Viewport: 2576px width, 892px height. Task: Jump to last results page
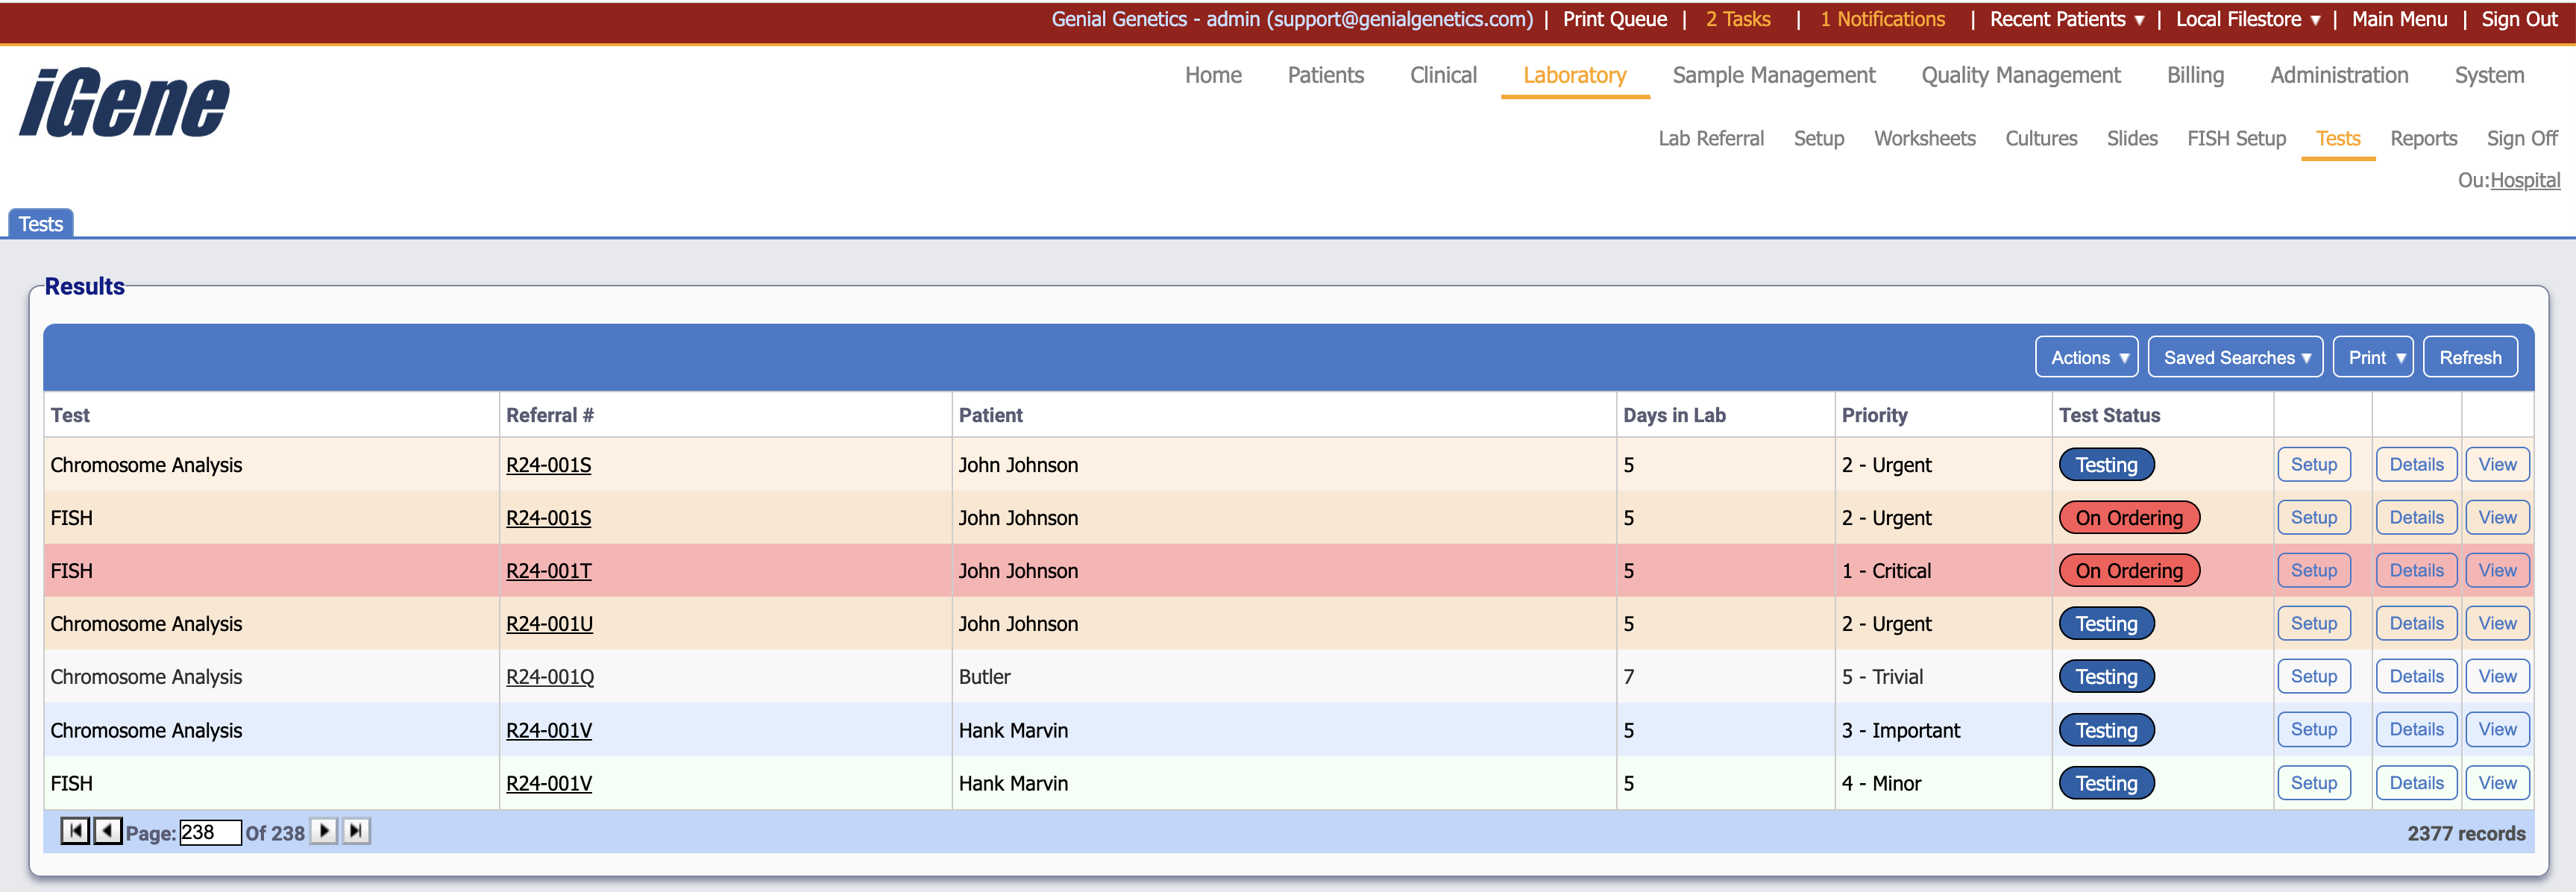coord(356,831)
